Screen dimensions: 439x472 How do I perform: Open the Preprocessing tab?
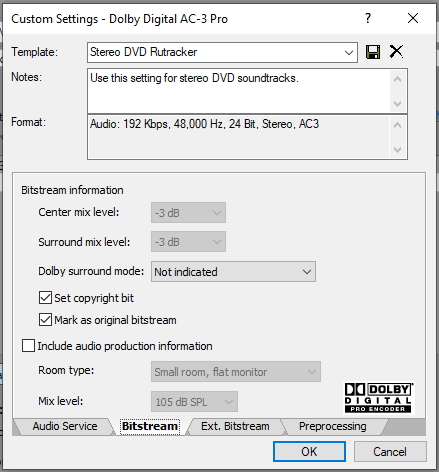[332, 426]
